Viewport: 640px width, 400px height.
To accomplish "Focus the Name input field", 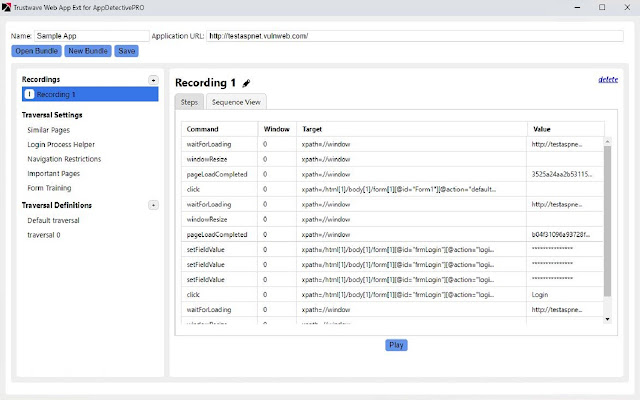I will (91, 36).
